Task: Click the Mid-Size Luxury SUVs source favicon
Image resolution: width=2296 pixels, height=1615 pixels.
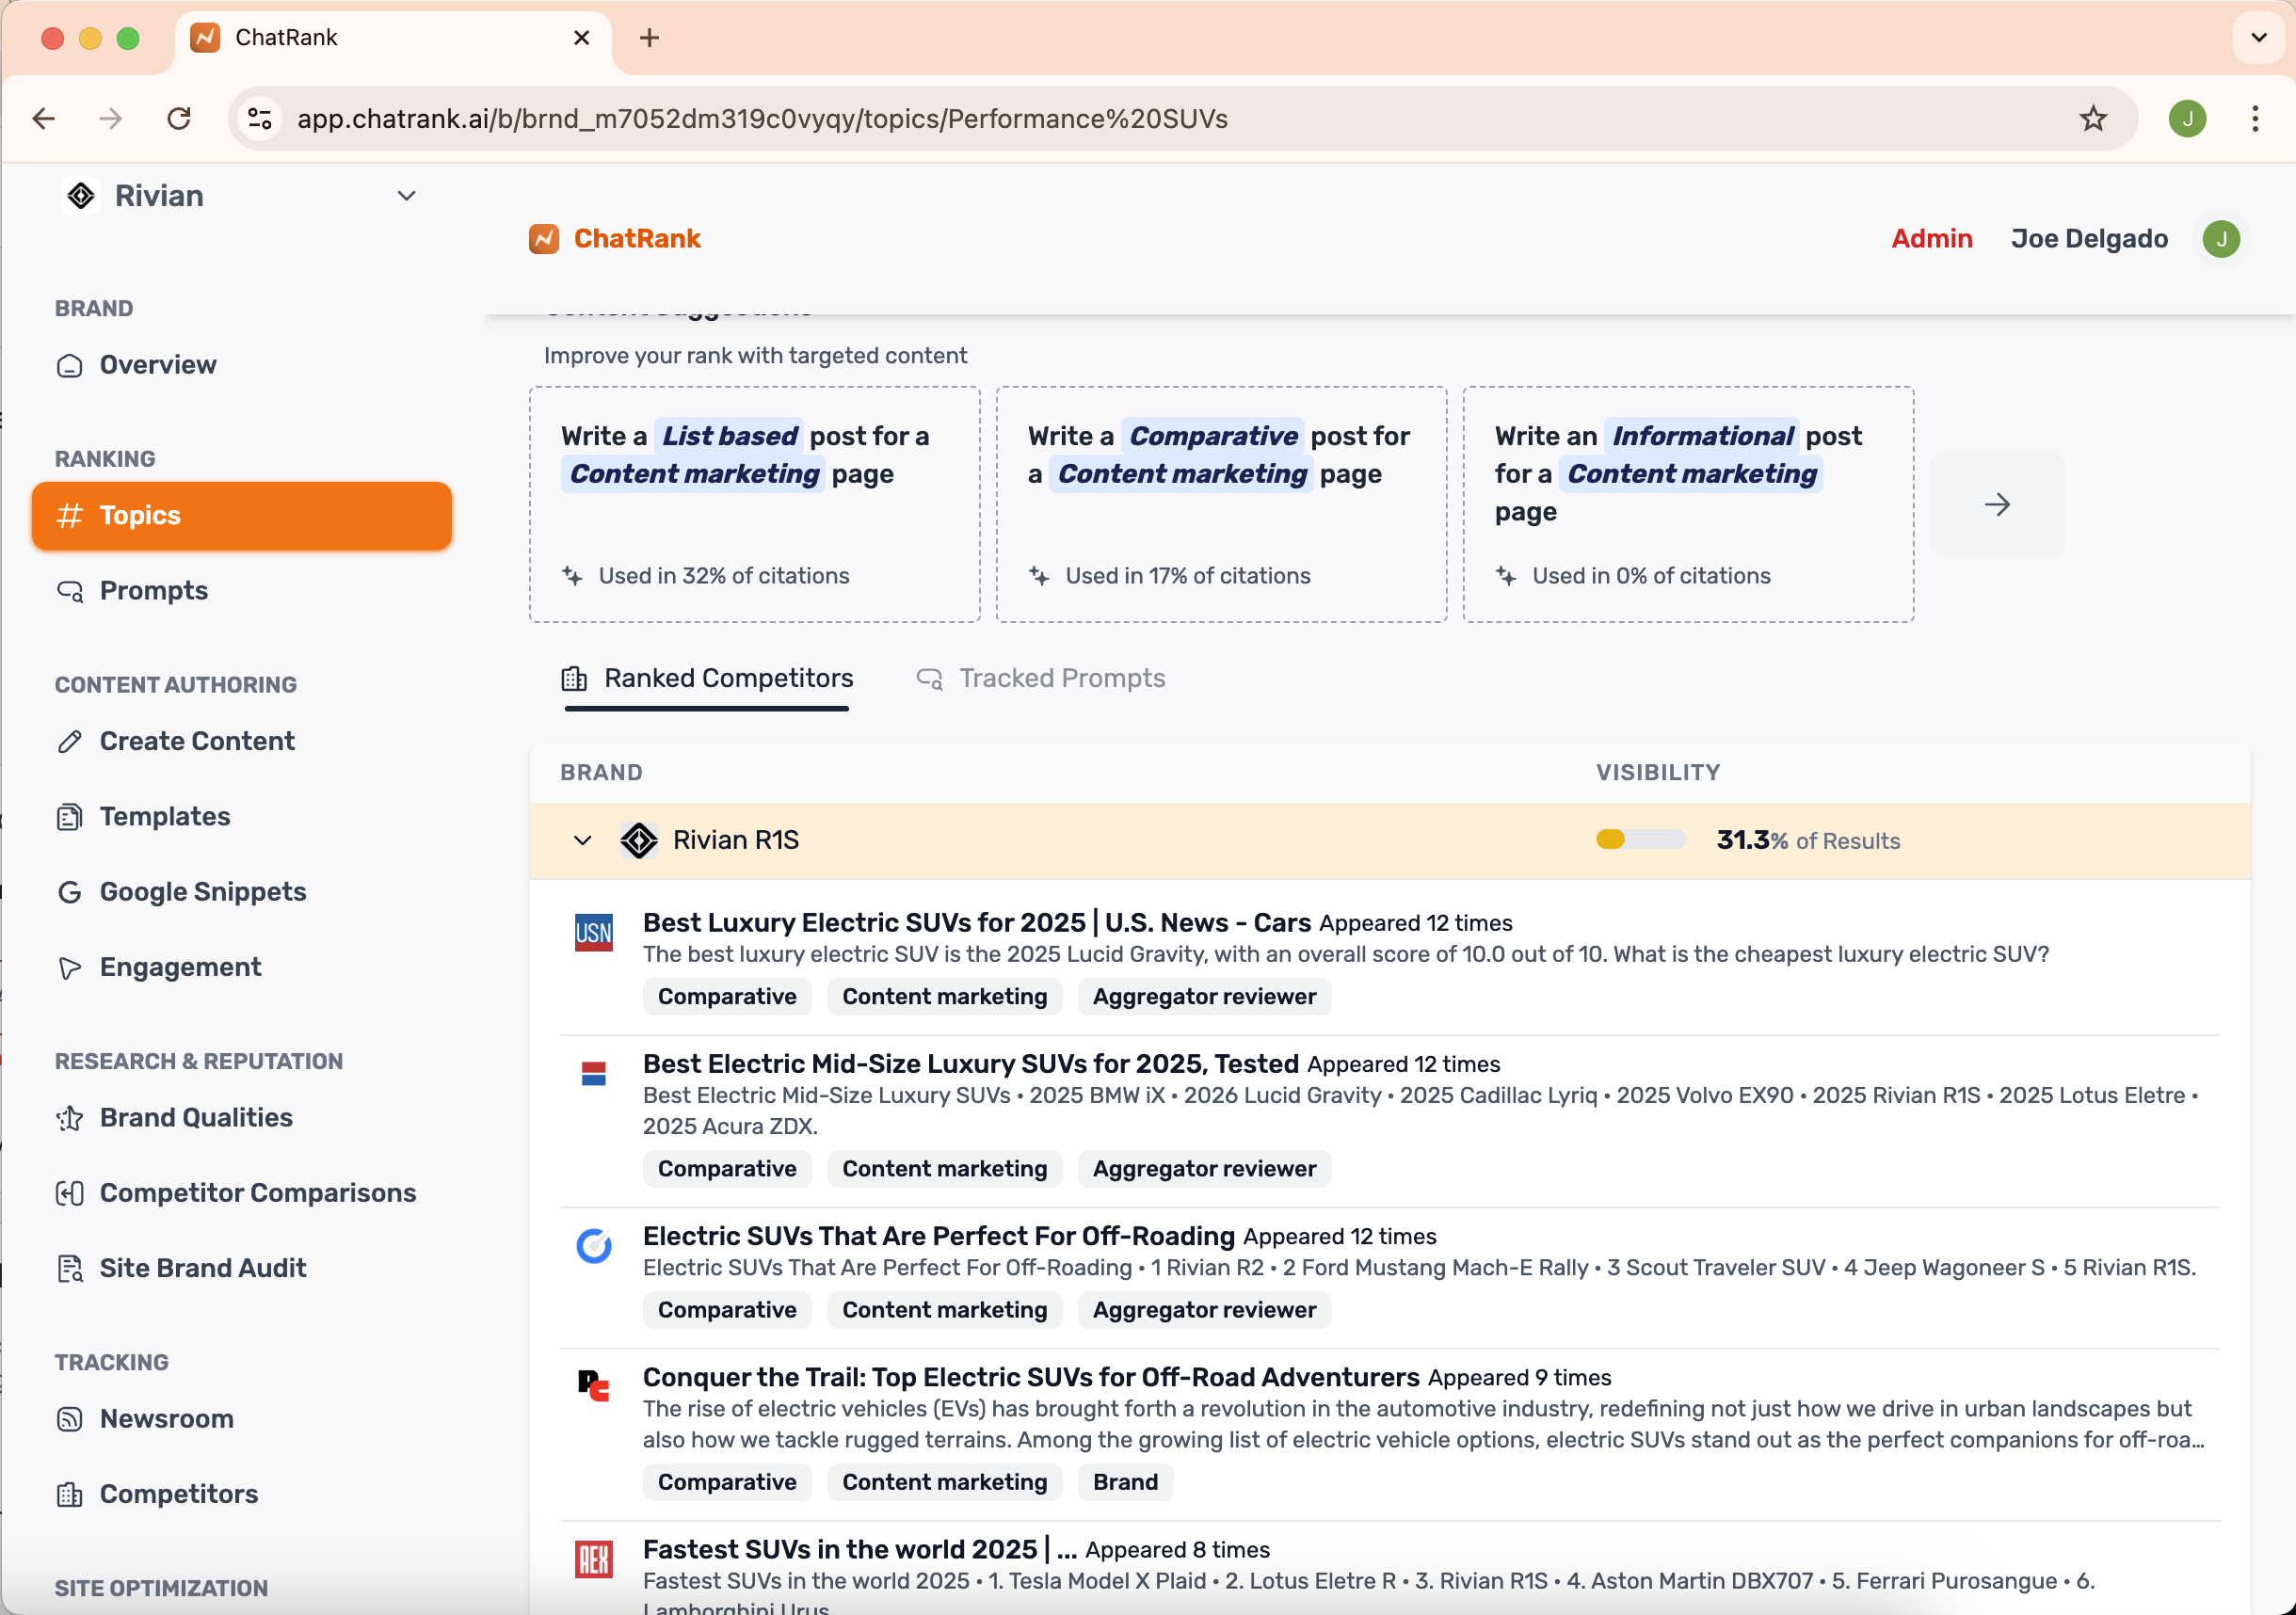Action: [x=594, y=1074]
